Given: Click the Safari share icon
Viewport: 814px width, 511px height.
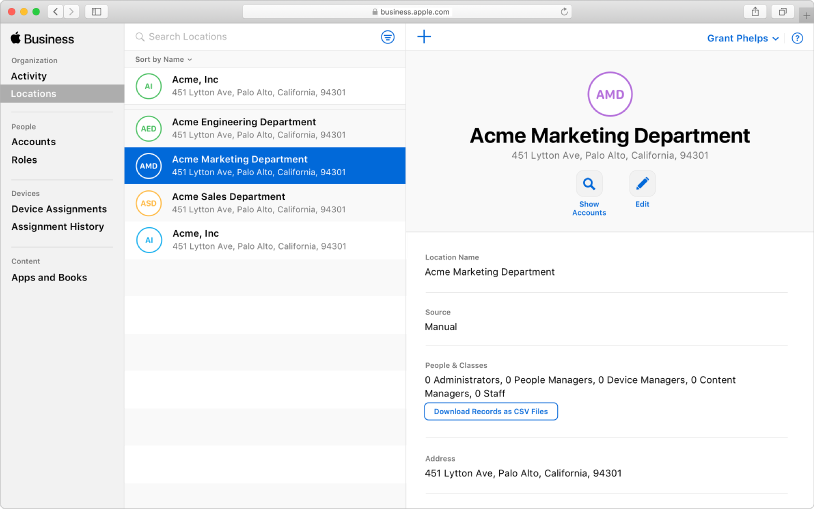Looking at the screenshot, I should [x=755, y=11].
